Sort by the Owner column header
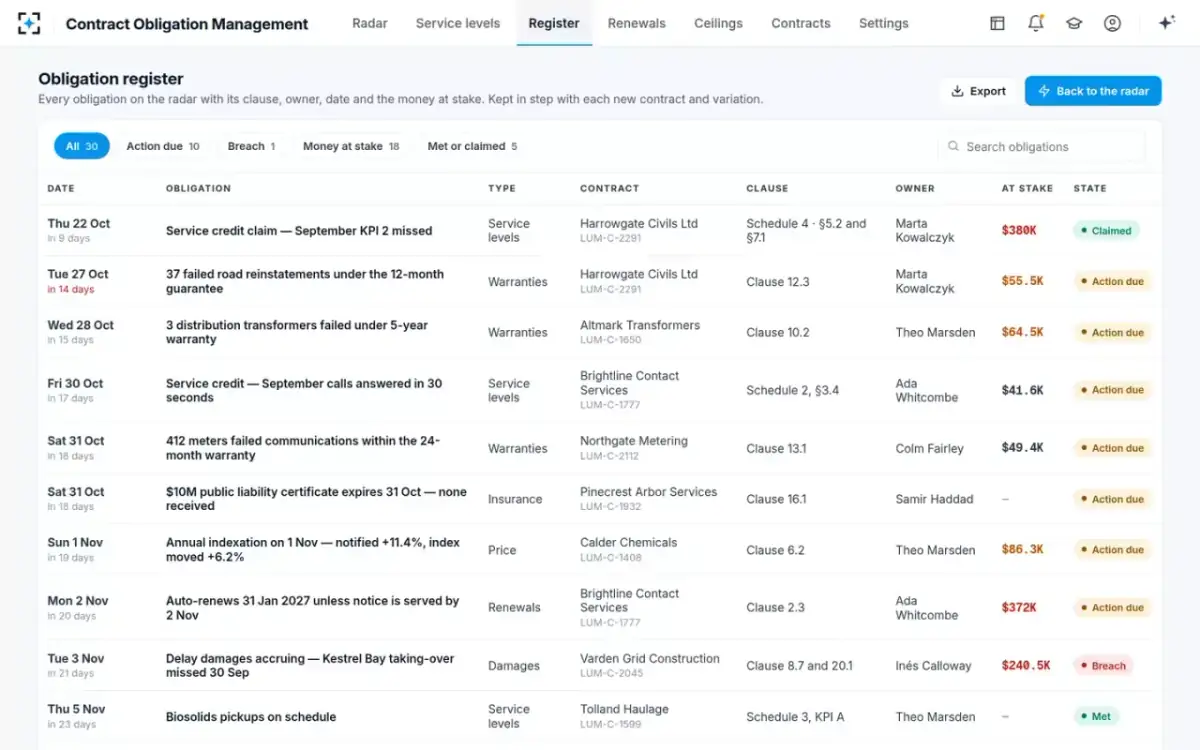1200x750 pixels. (915, 188)
